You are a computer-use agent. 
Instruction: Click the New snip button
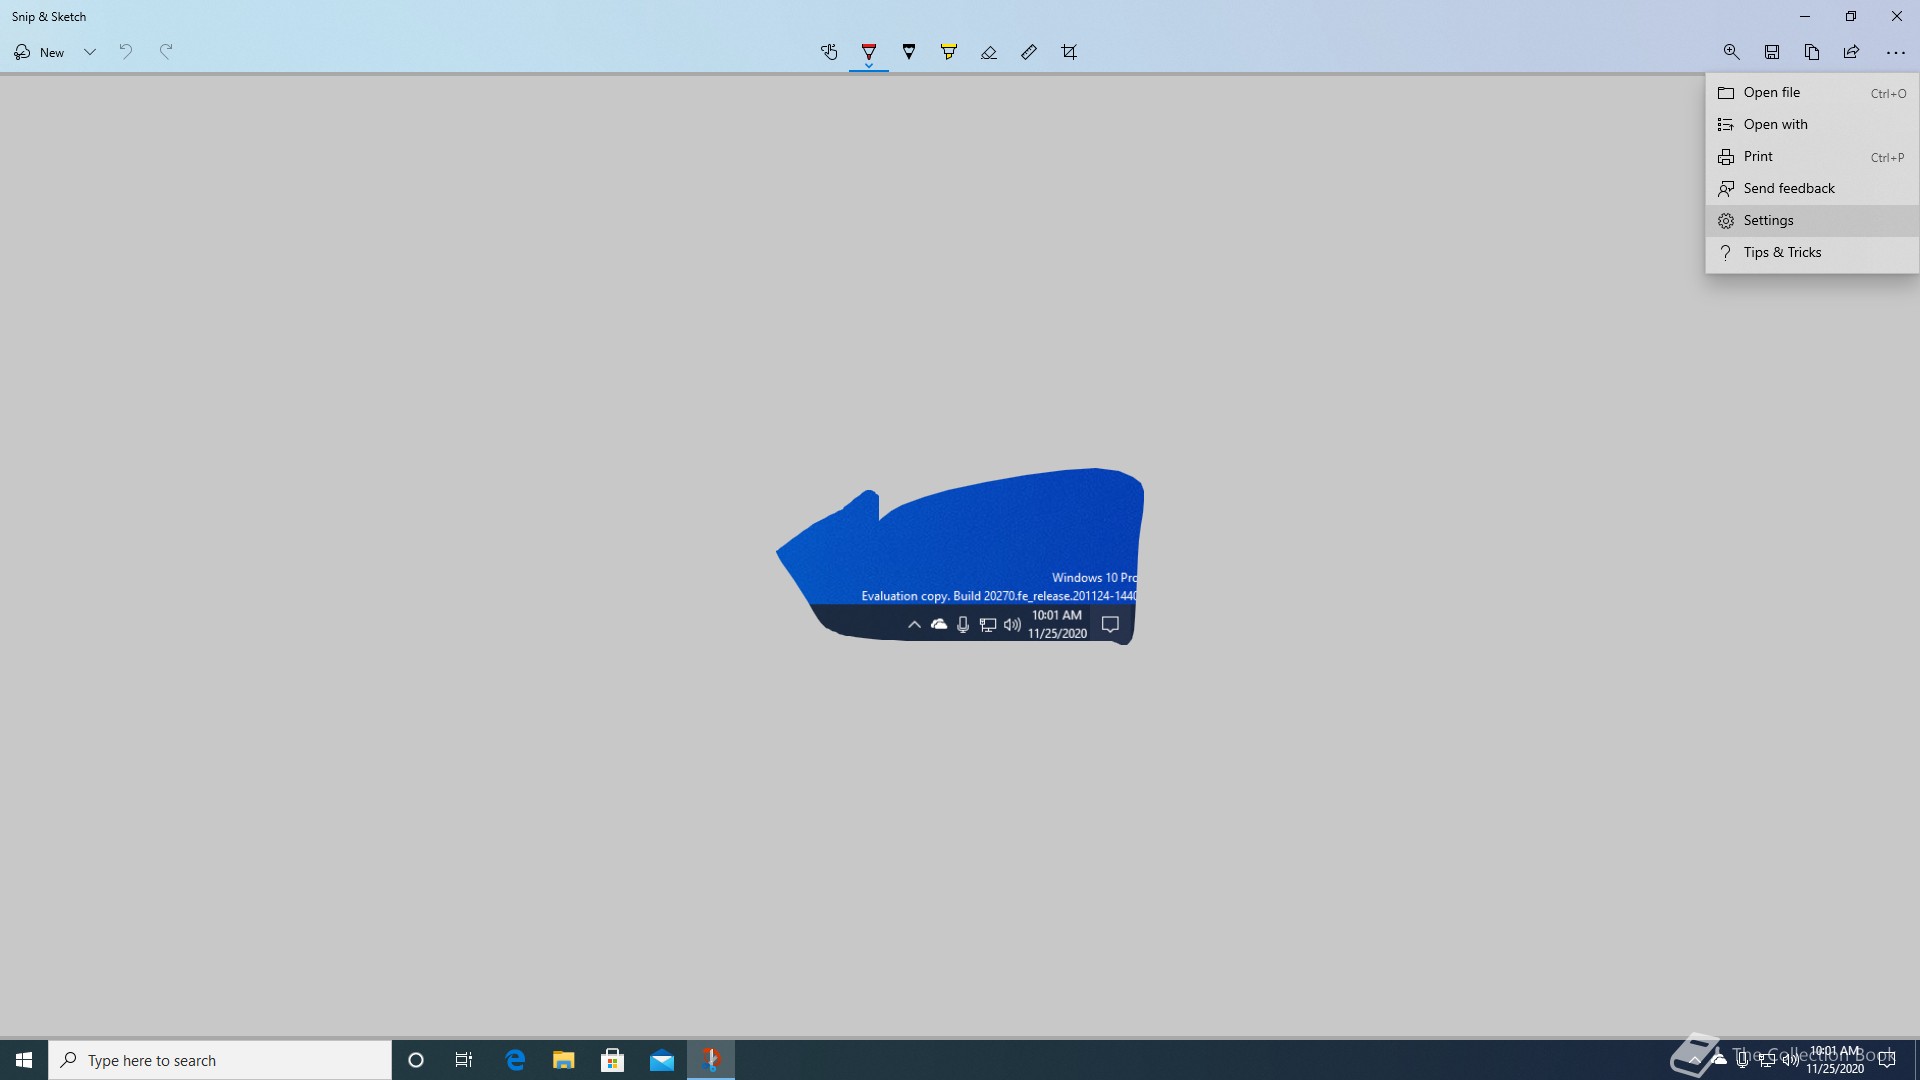(x=40, y=52)
